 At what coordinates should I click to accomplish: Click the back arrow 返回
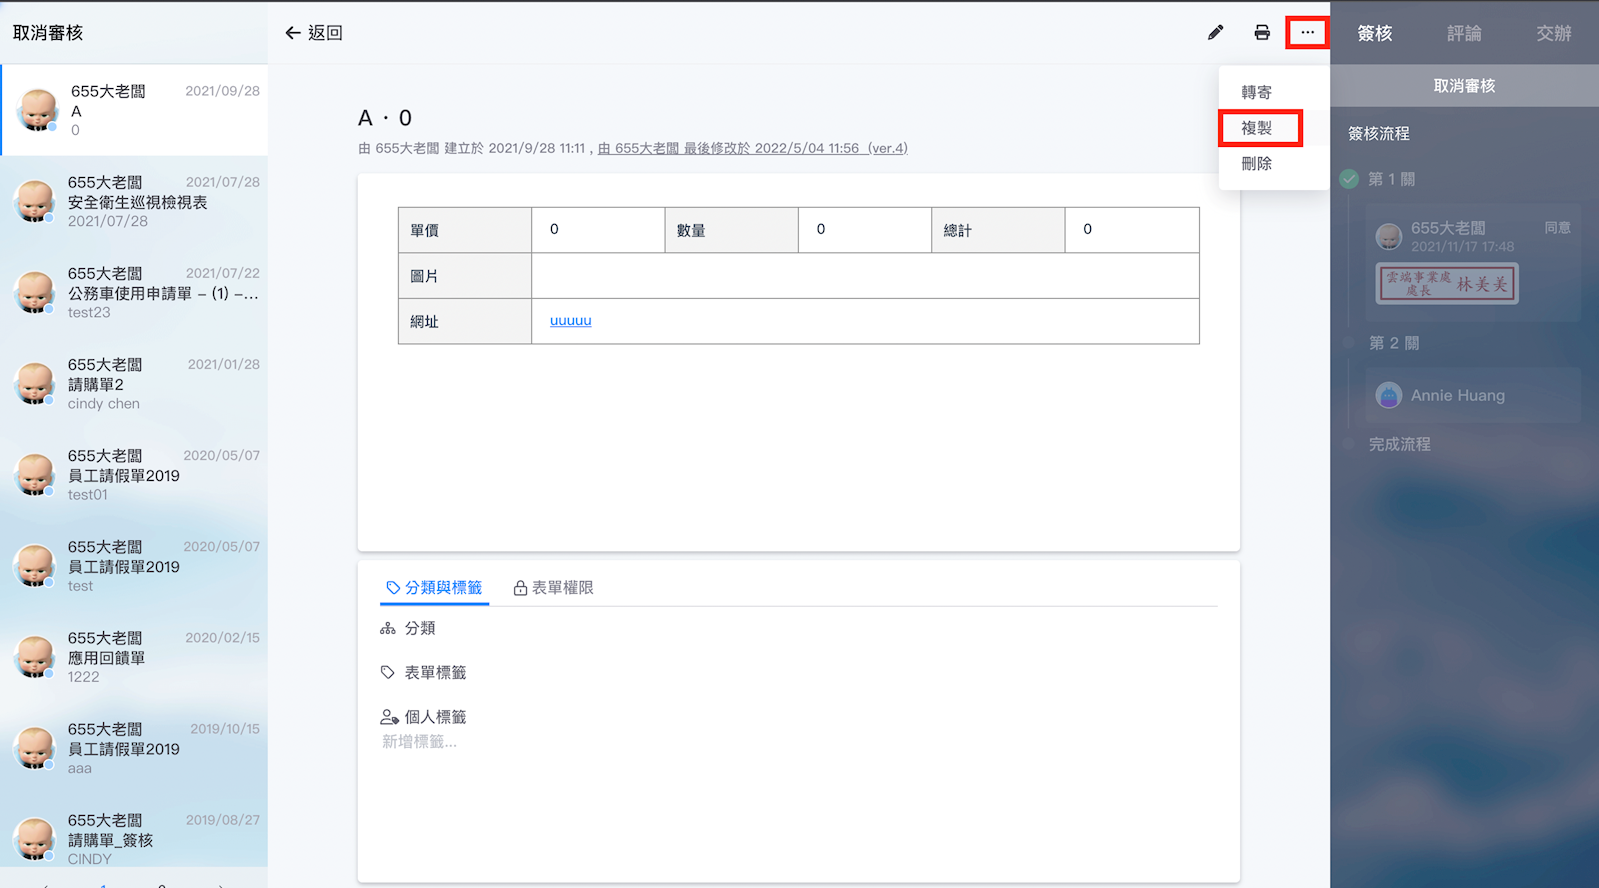[314, 33]
